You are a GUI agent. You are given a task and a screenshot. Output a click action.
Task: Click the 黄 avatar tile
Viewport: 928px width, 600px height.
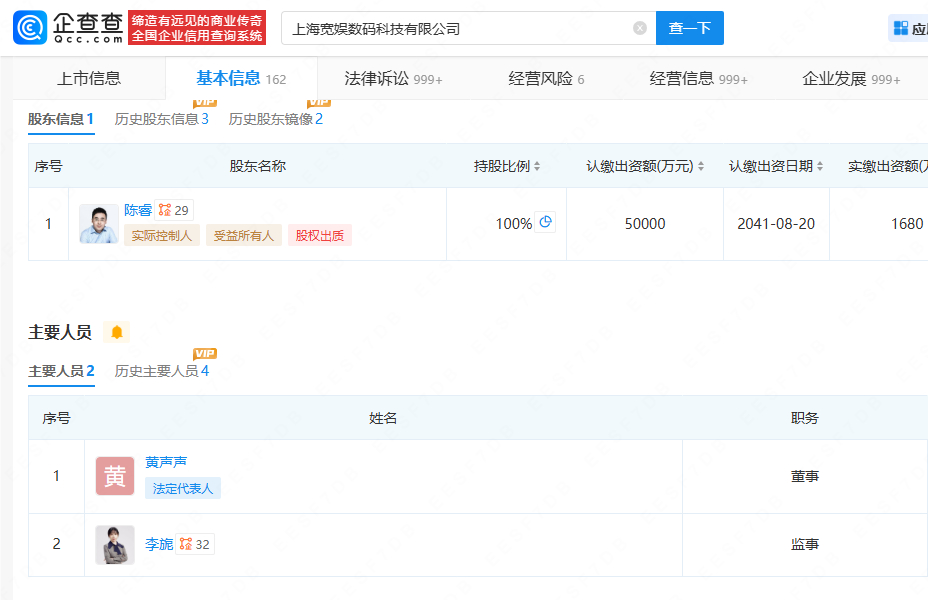pyautogui.click(x=115, y=476)
